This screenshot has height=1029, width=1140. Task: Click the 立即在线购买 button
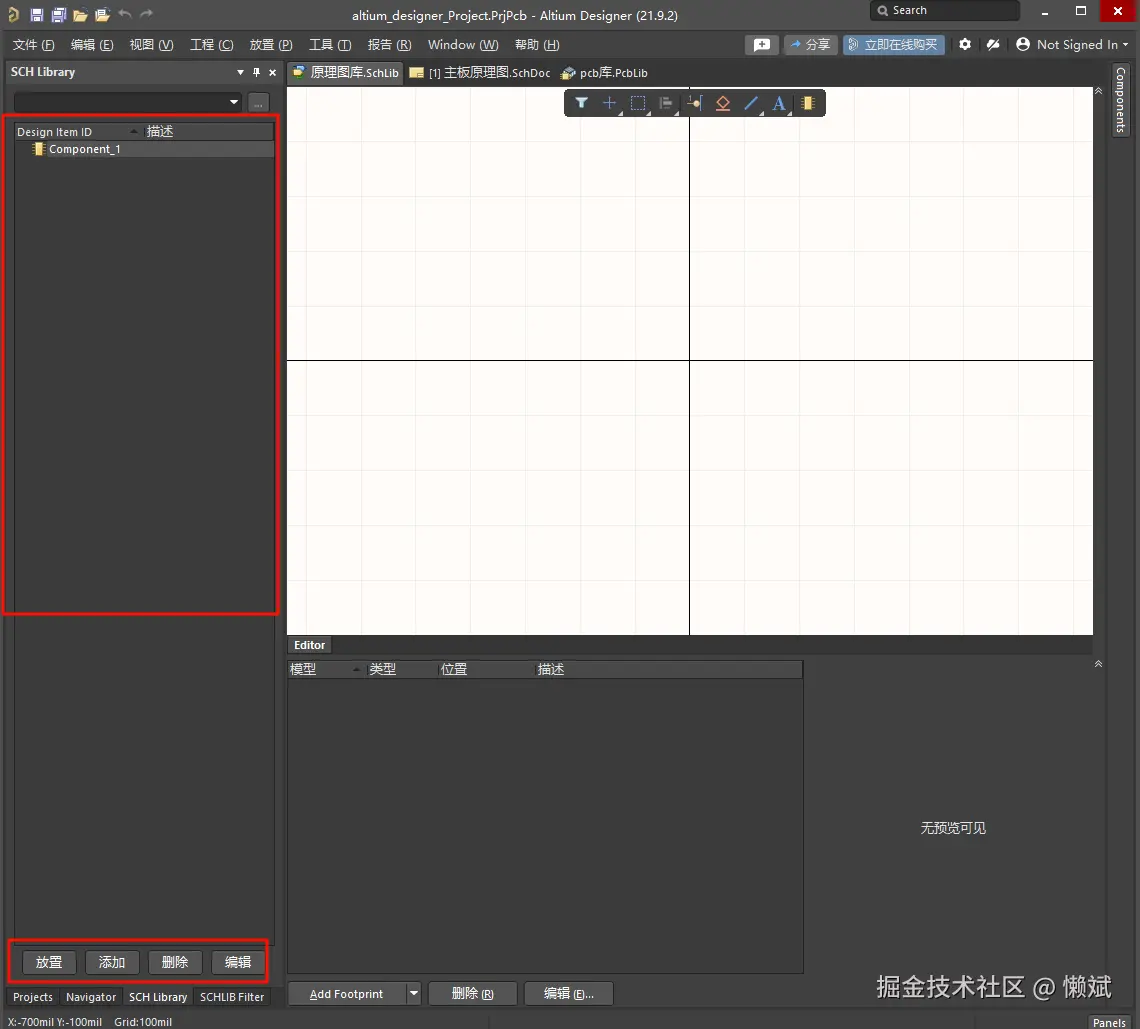coord(894,45)
